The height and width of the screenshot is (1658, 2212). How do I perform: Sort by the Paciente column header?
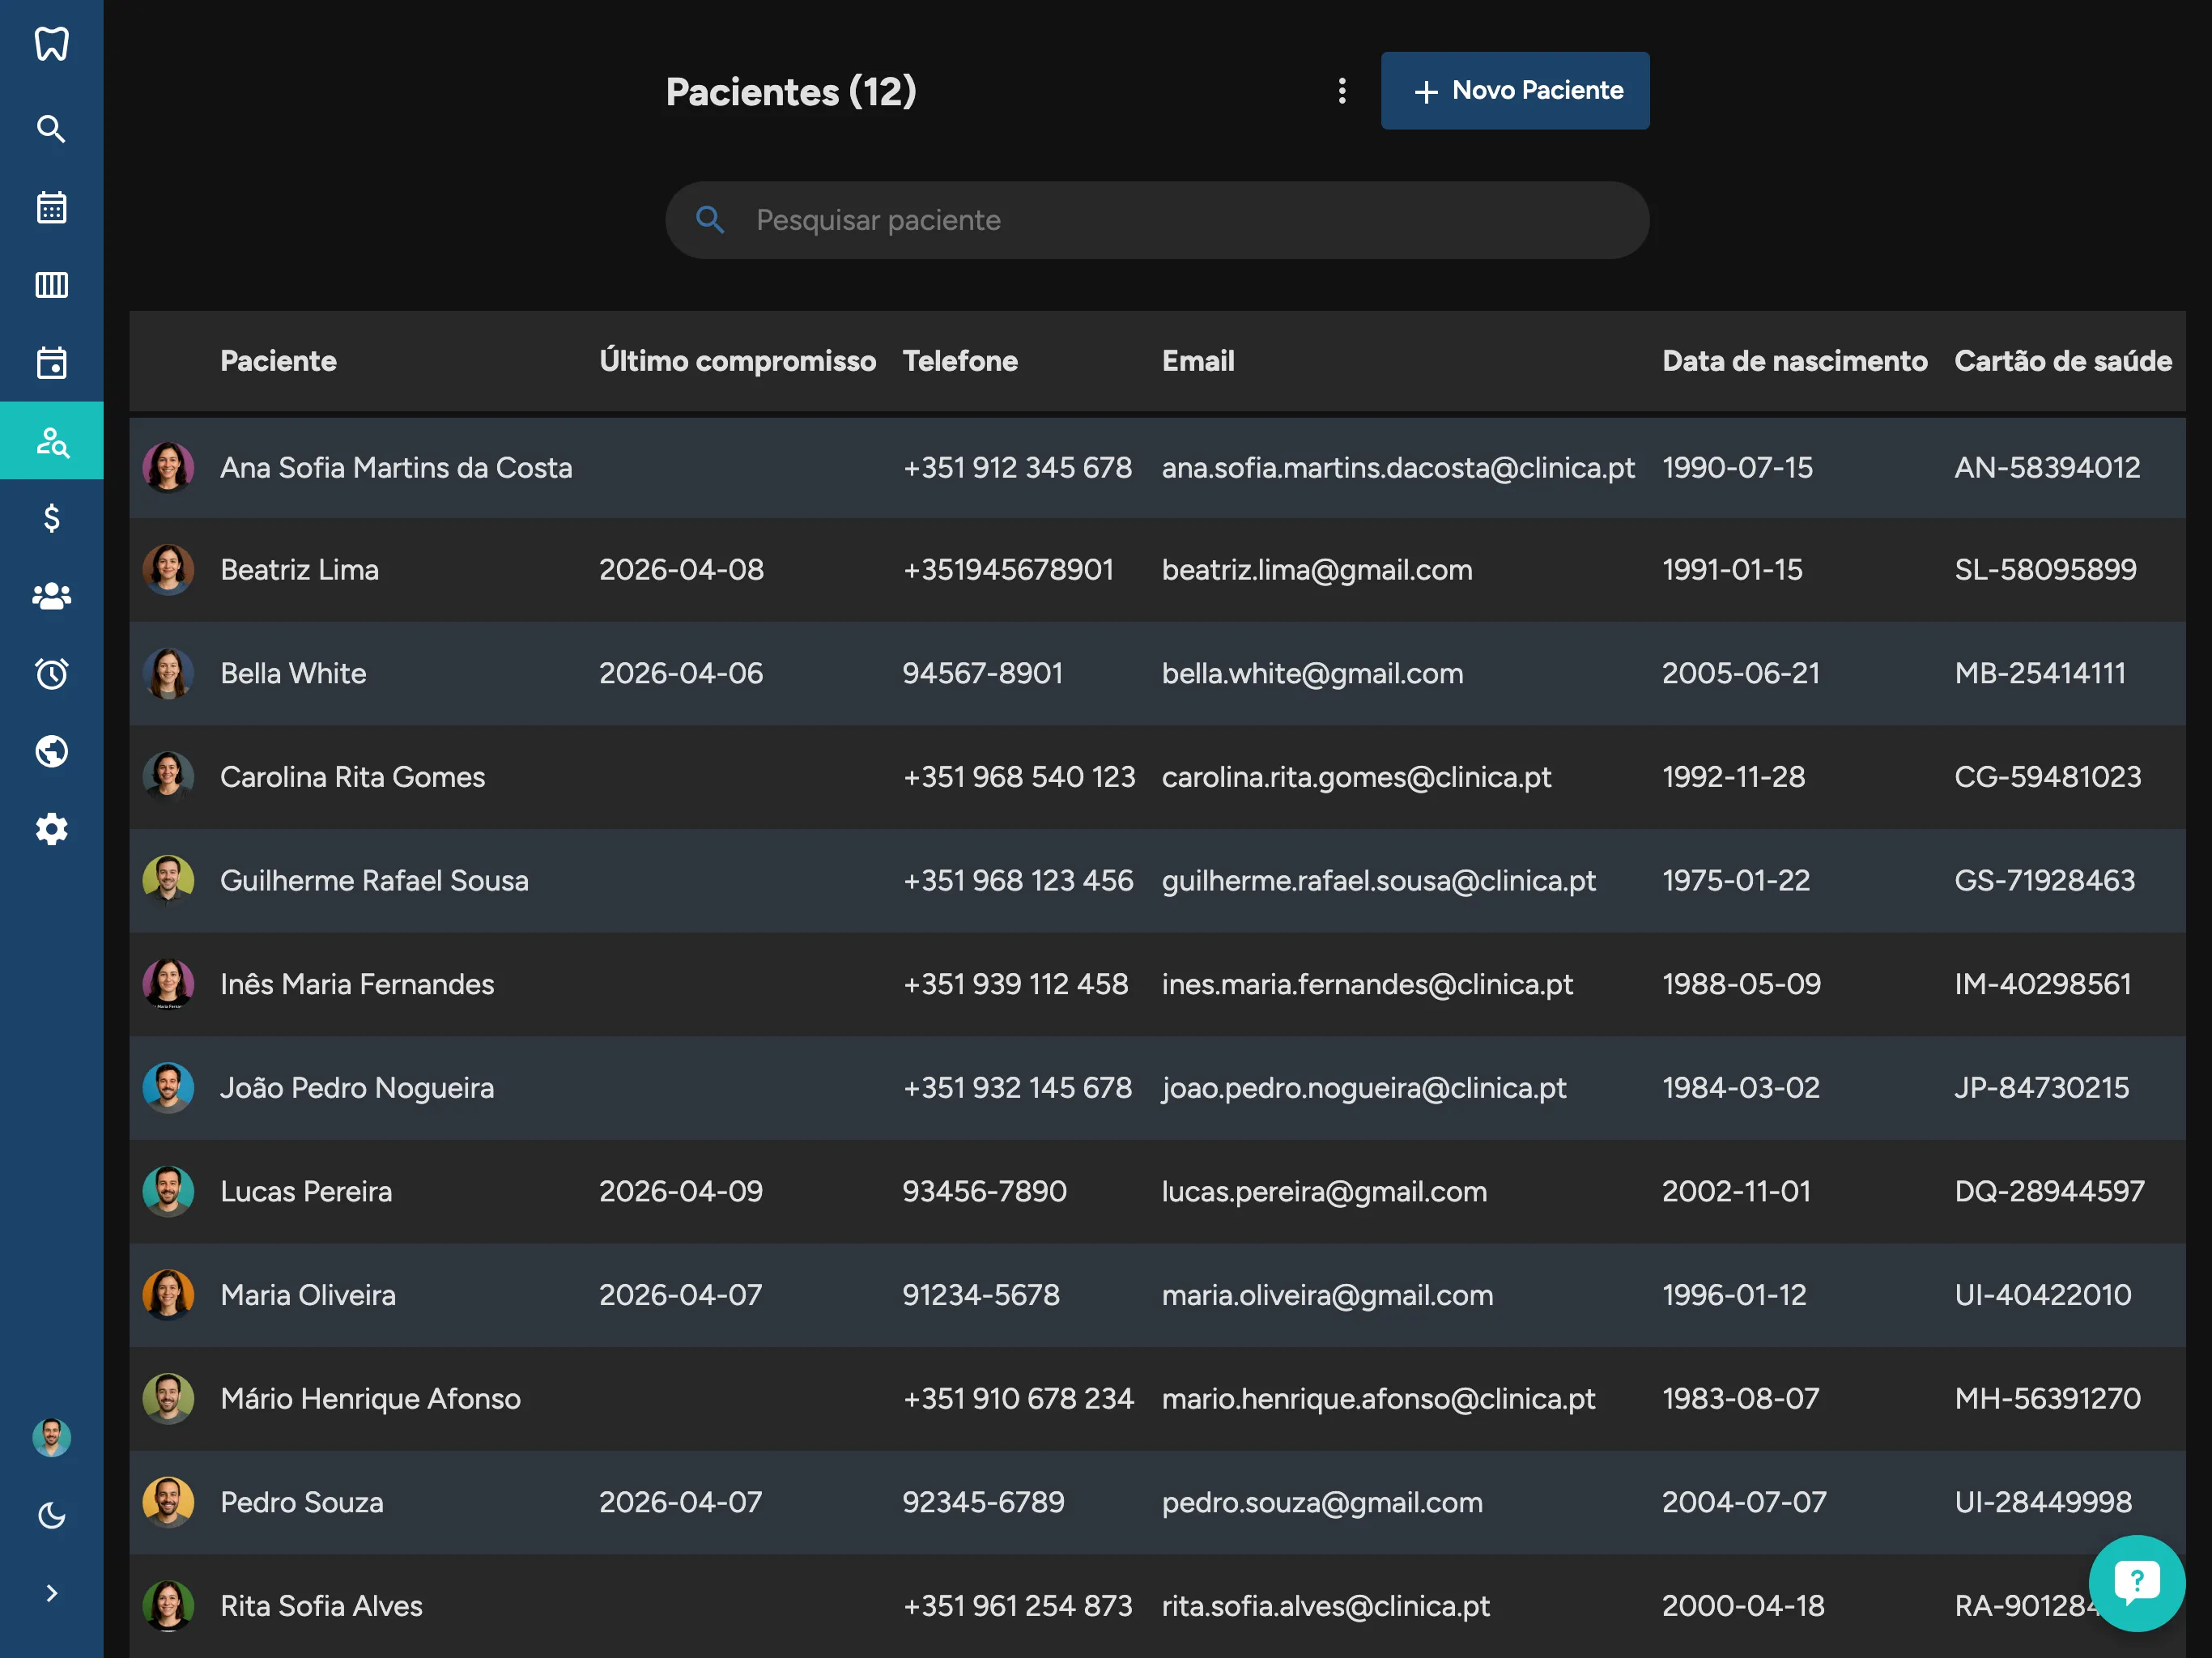point(278,361)
